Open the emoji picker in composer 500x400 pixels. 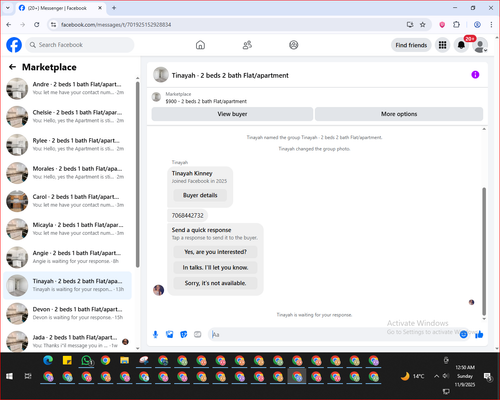click(463, 334)
